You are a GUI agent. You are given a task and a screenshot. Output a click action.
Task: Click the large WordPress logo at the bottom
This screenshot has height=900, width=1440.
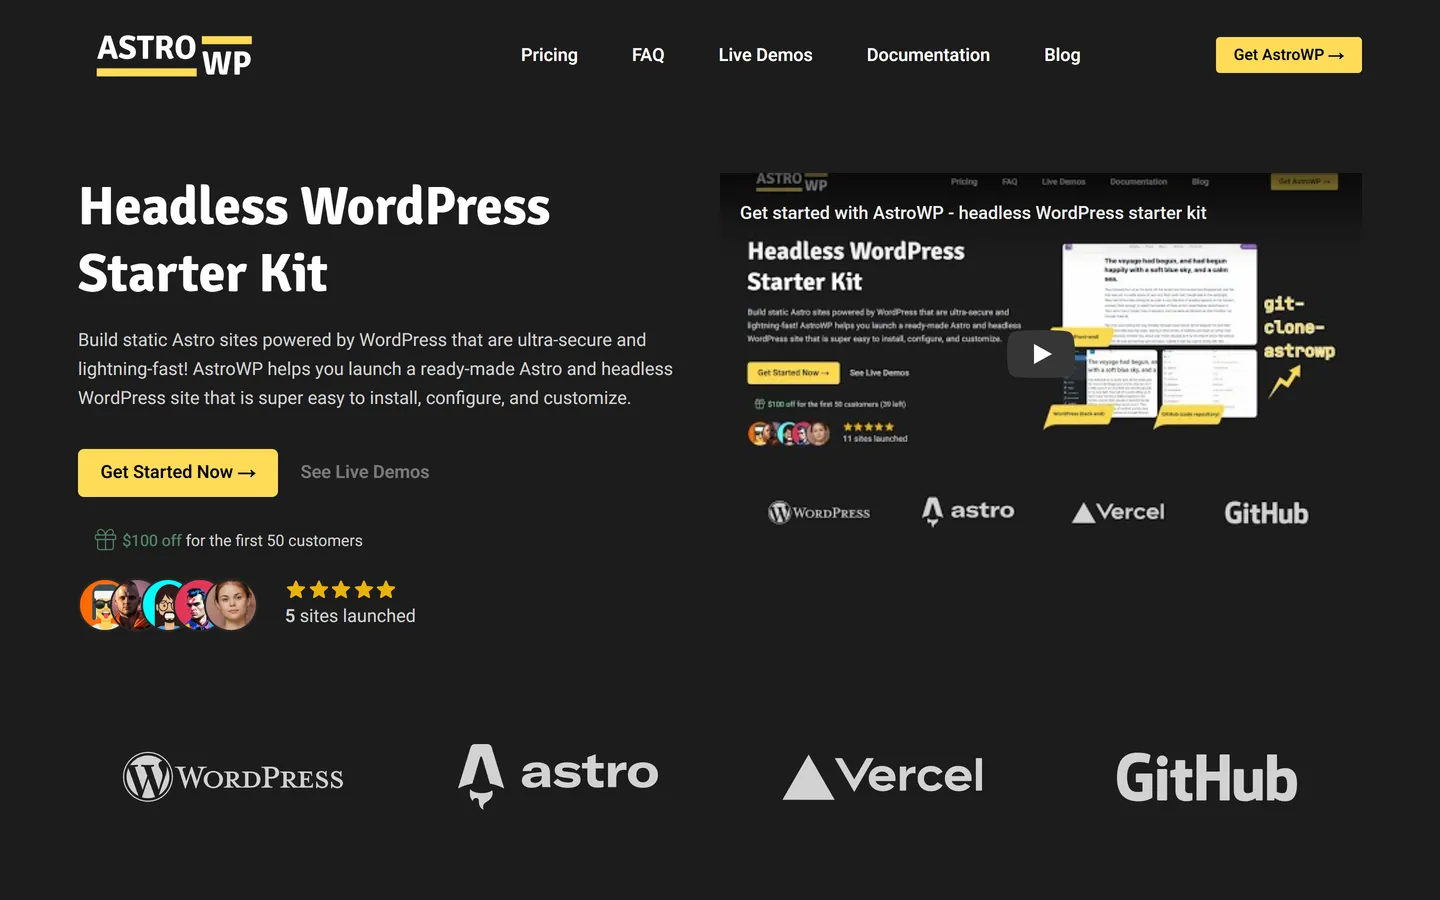click(233, 777)
